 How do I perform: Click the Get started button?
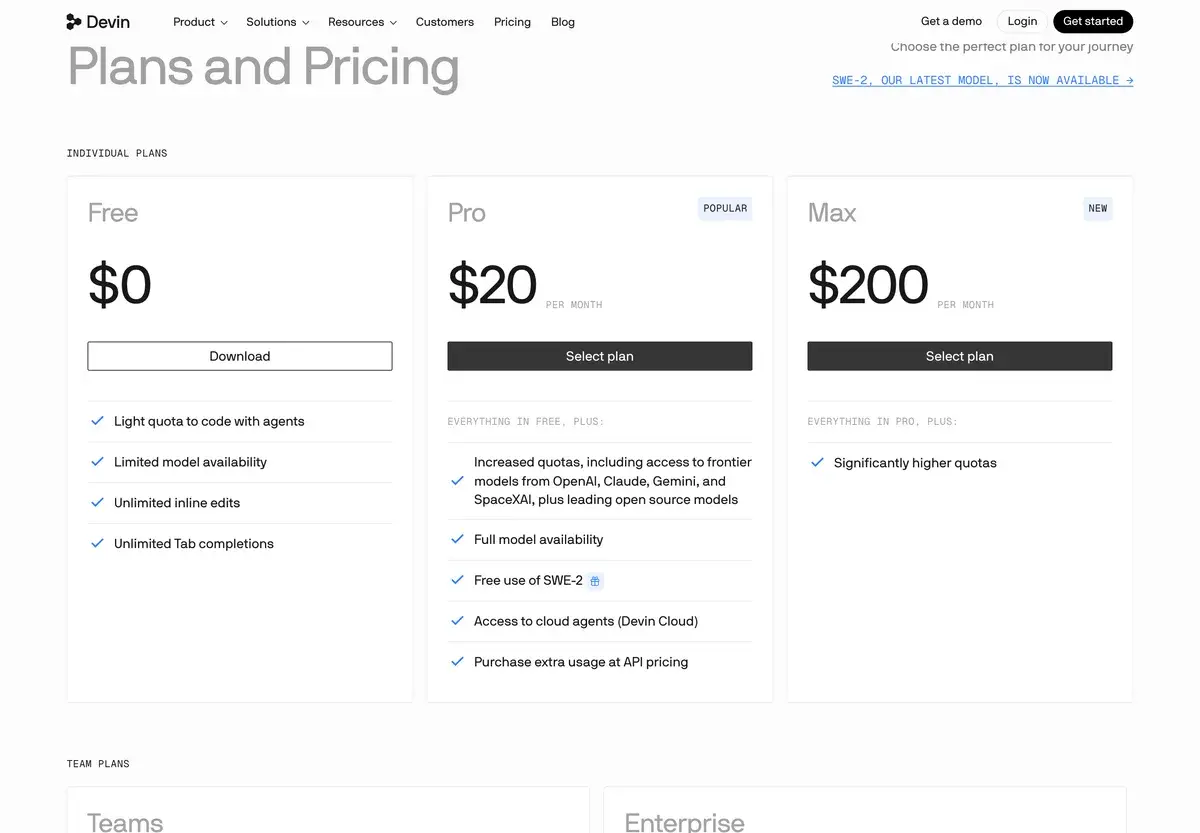click(x=1093, y=21)
